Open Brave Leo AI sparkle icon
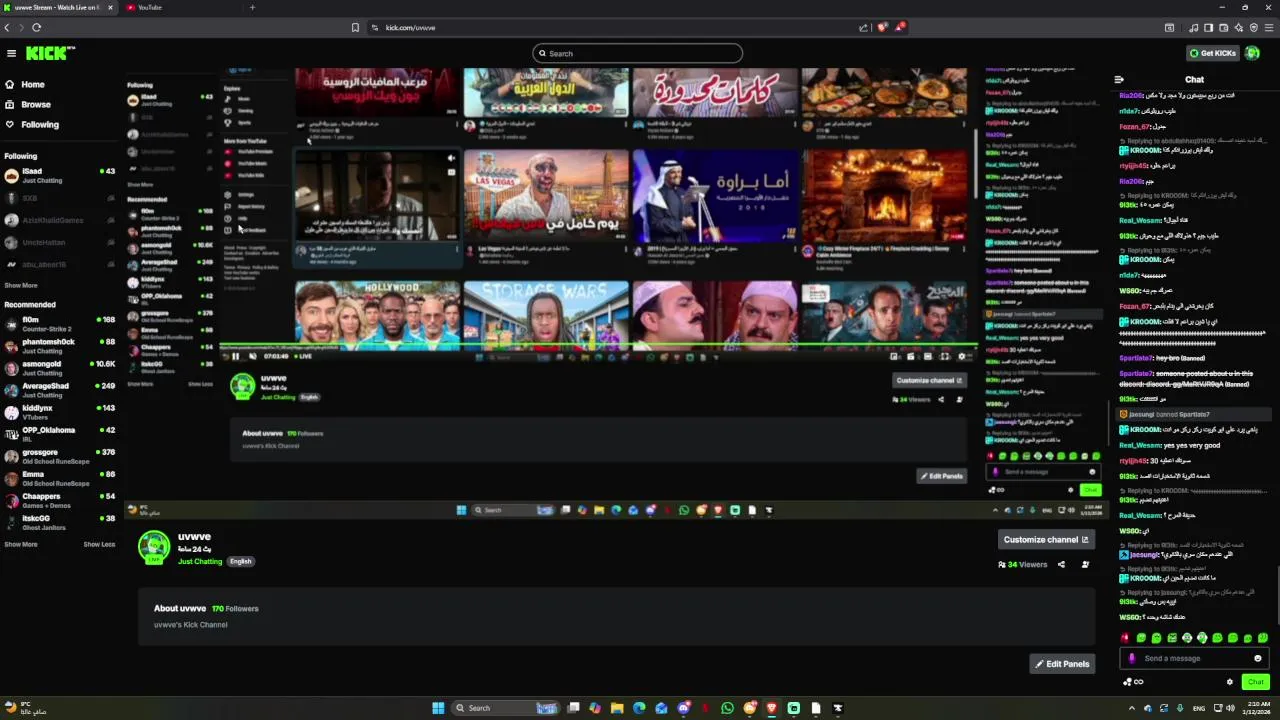The image size is (1280, 720). [x=1238, y=27]
